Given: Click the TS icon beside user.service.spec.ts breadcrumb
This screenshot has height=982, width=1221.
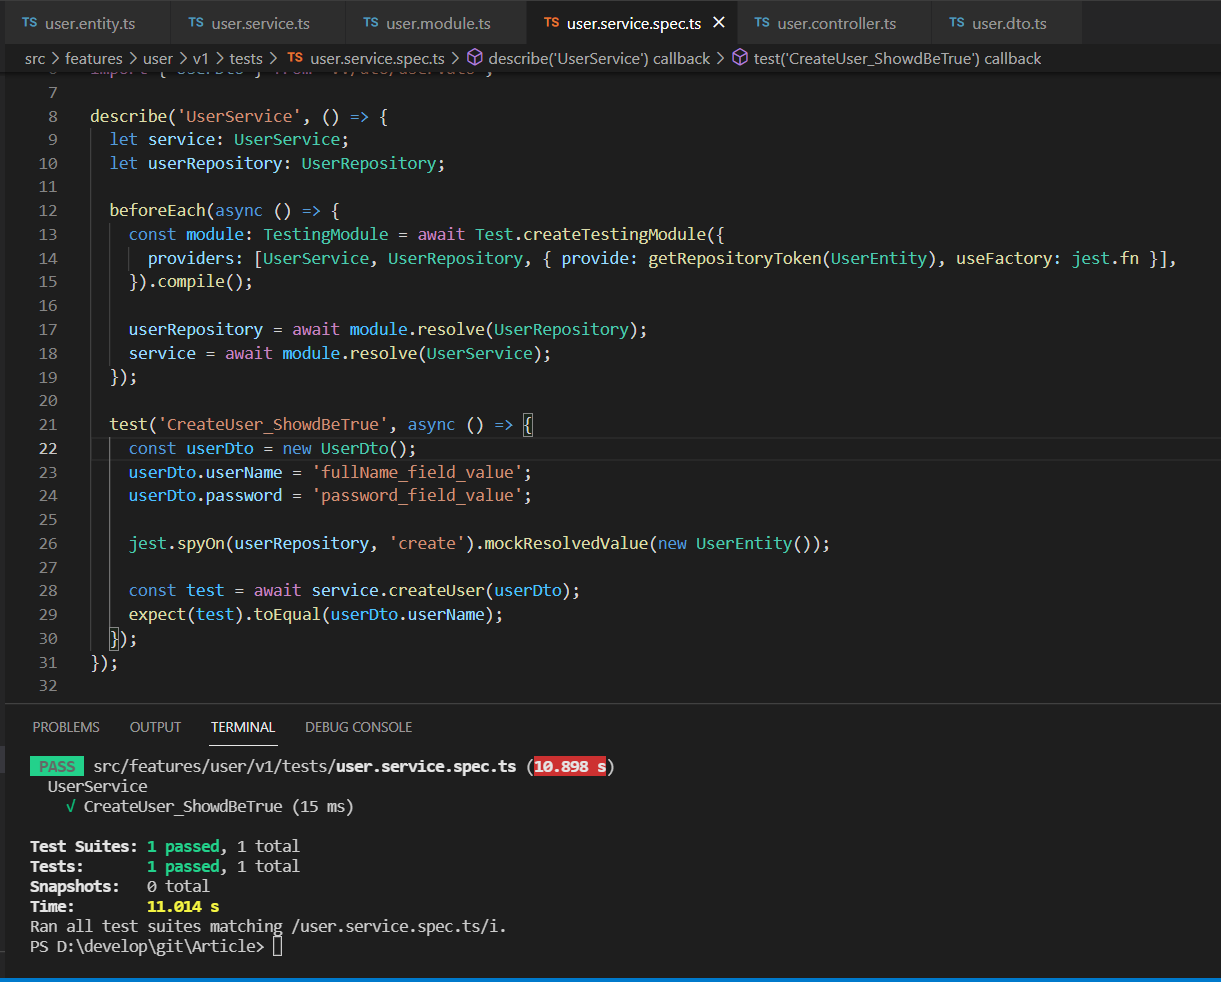Looking at the screenshot, I should (x=295, y=58).
